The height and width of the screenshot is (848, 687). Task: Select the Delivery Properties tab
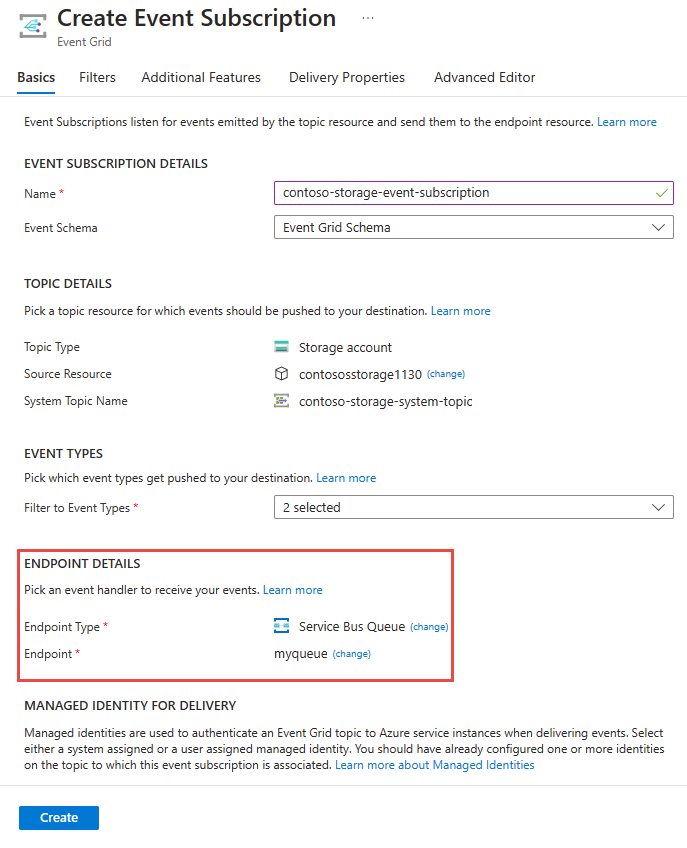click(x=346, y=77)
